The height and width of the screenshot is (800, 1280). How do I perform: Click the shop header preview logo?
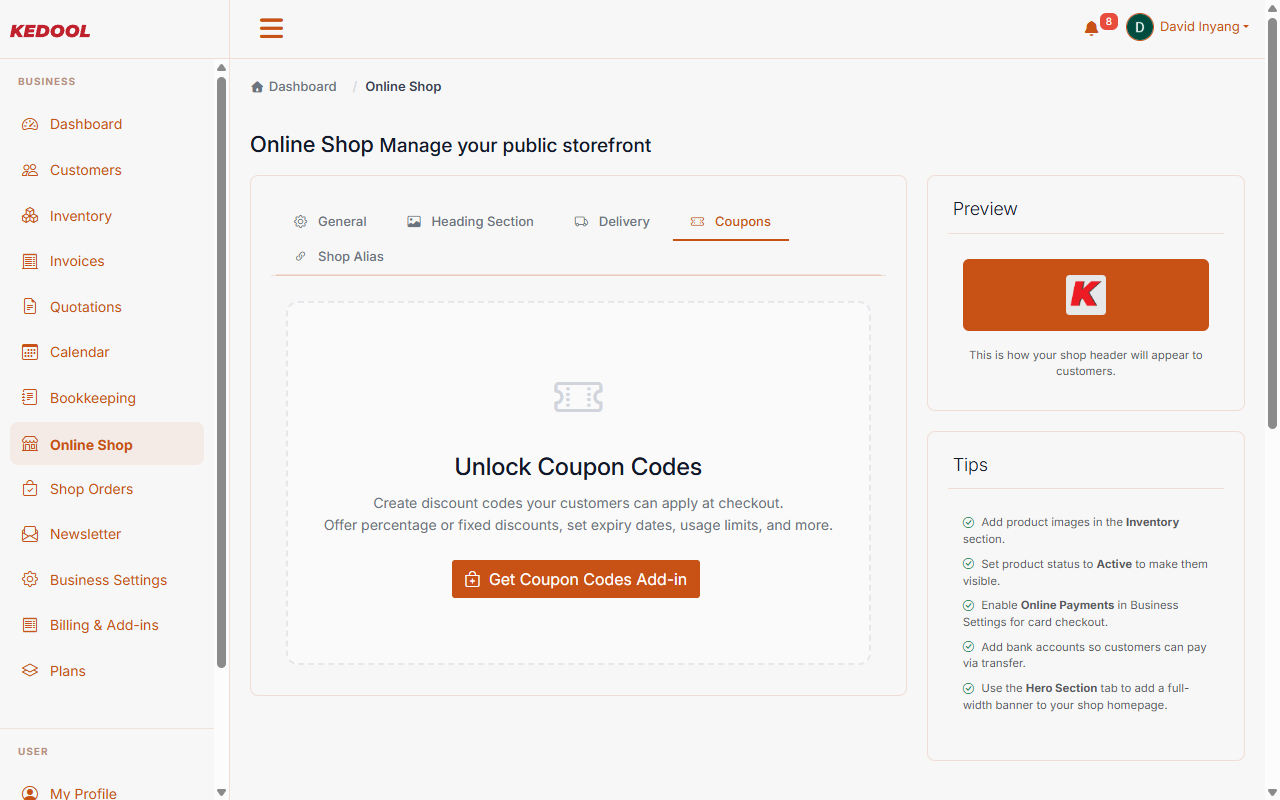pyautogui.click(x=1086, y=295)
